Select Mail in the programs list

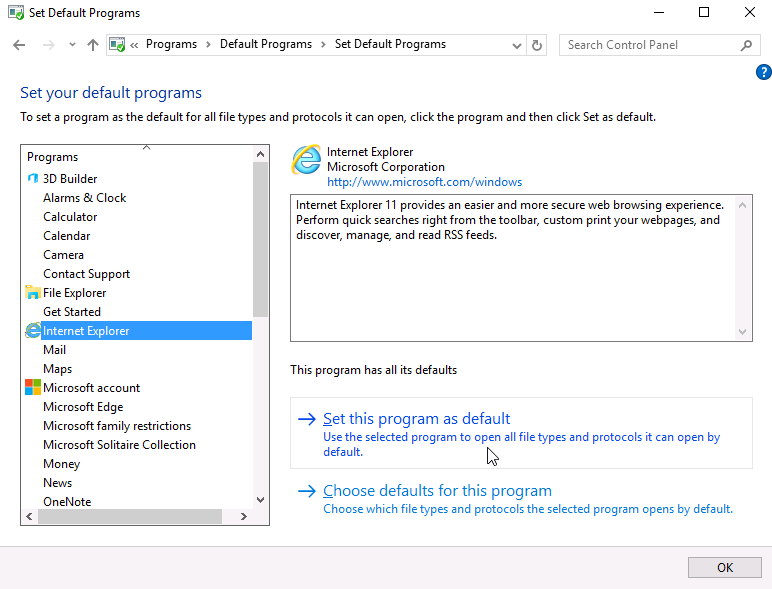54,350
